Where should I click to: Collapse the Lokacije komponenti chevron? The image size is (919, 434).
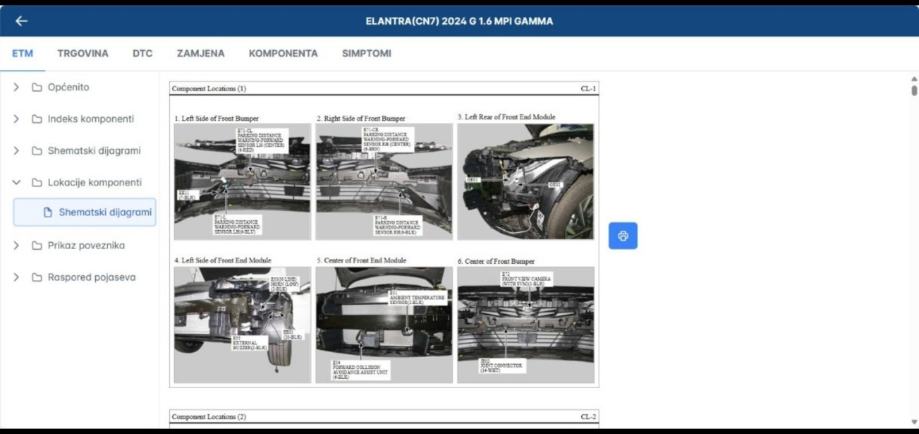tap(16, 182)
